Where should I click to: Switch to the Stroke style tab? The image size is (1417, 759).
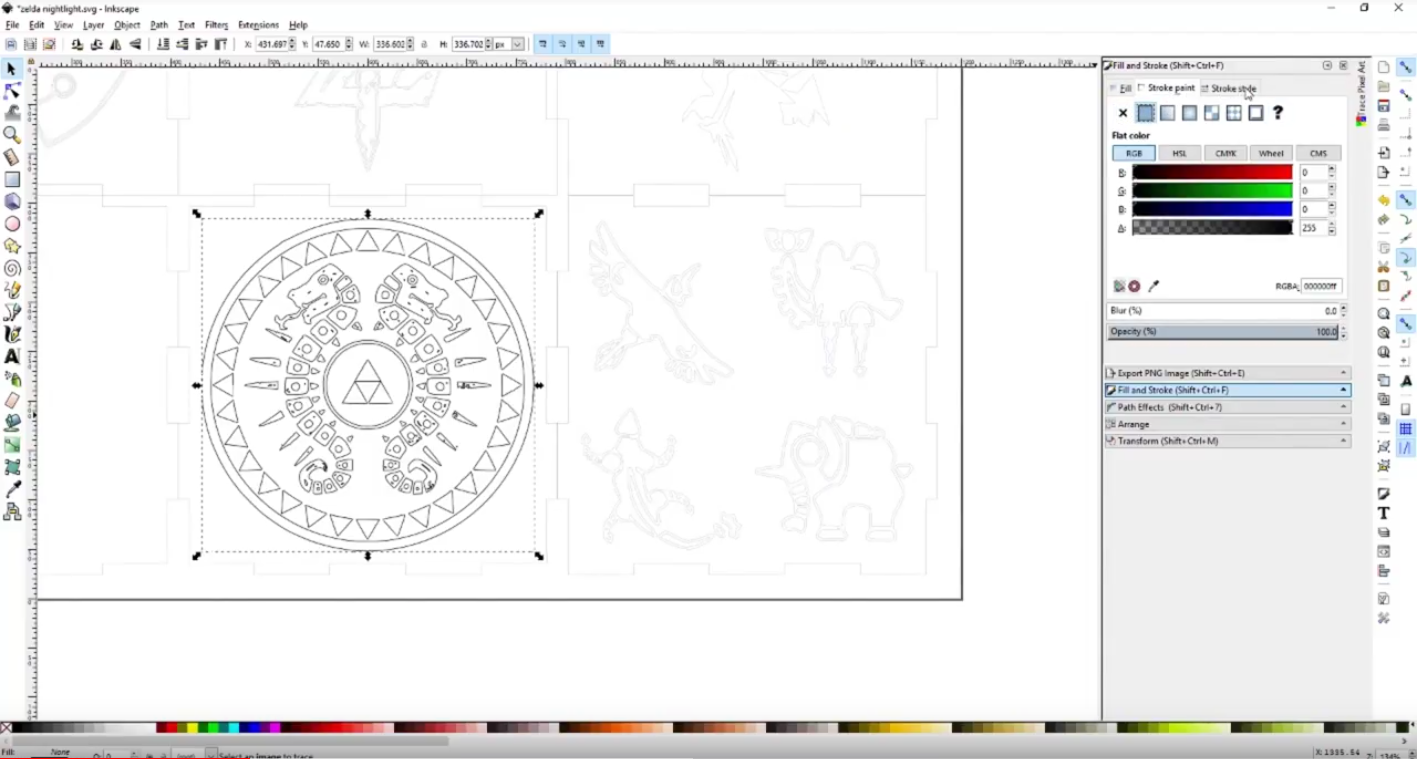tap(1228, 88)
